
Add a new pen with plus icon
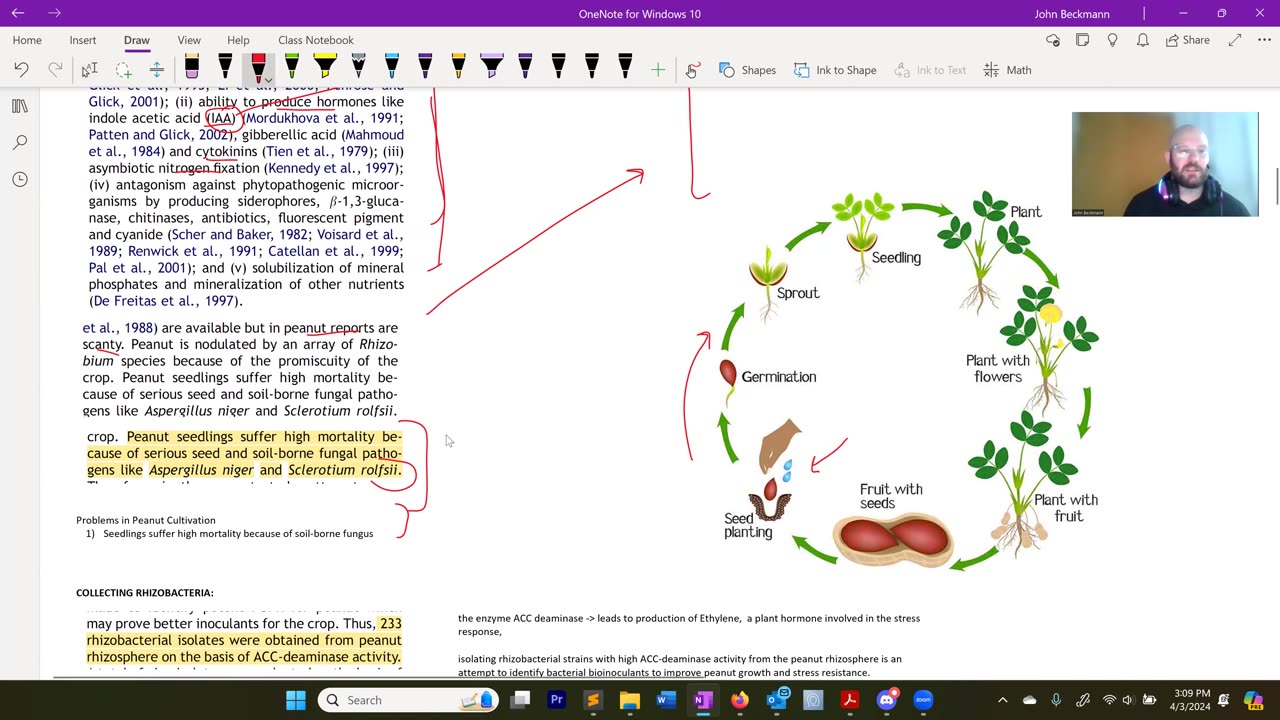point(658,70)
